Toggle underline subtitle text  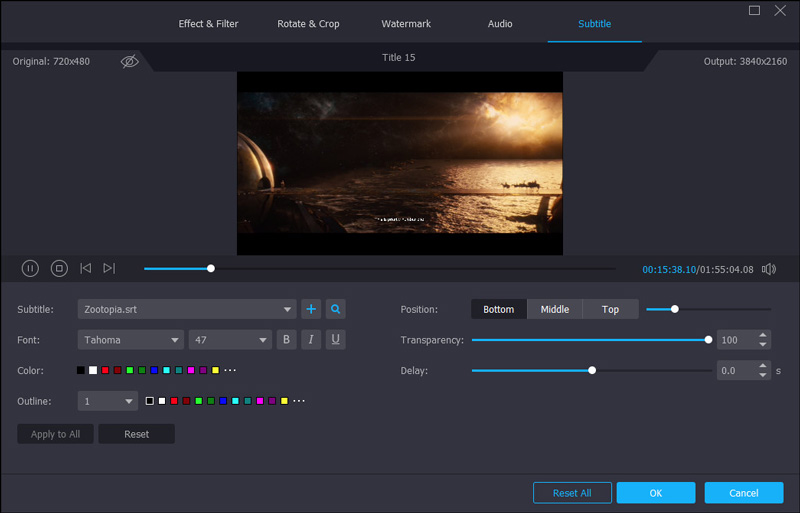click(336, 340)
